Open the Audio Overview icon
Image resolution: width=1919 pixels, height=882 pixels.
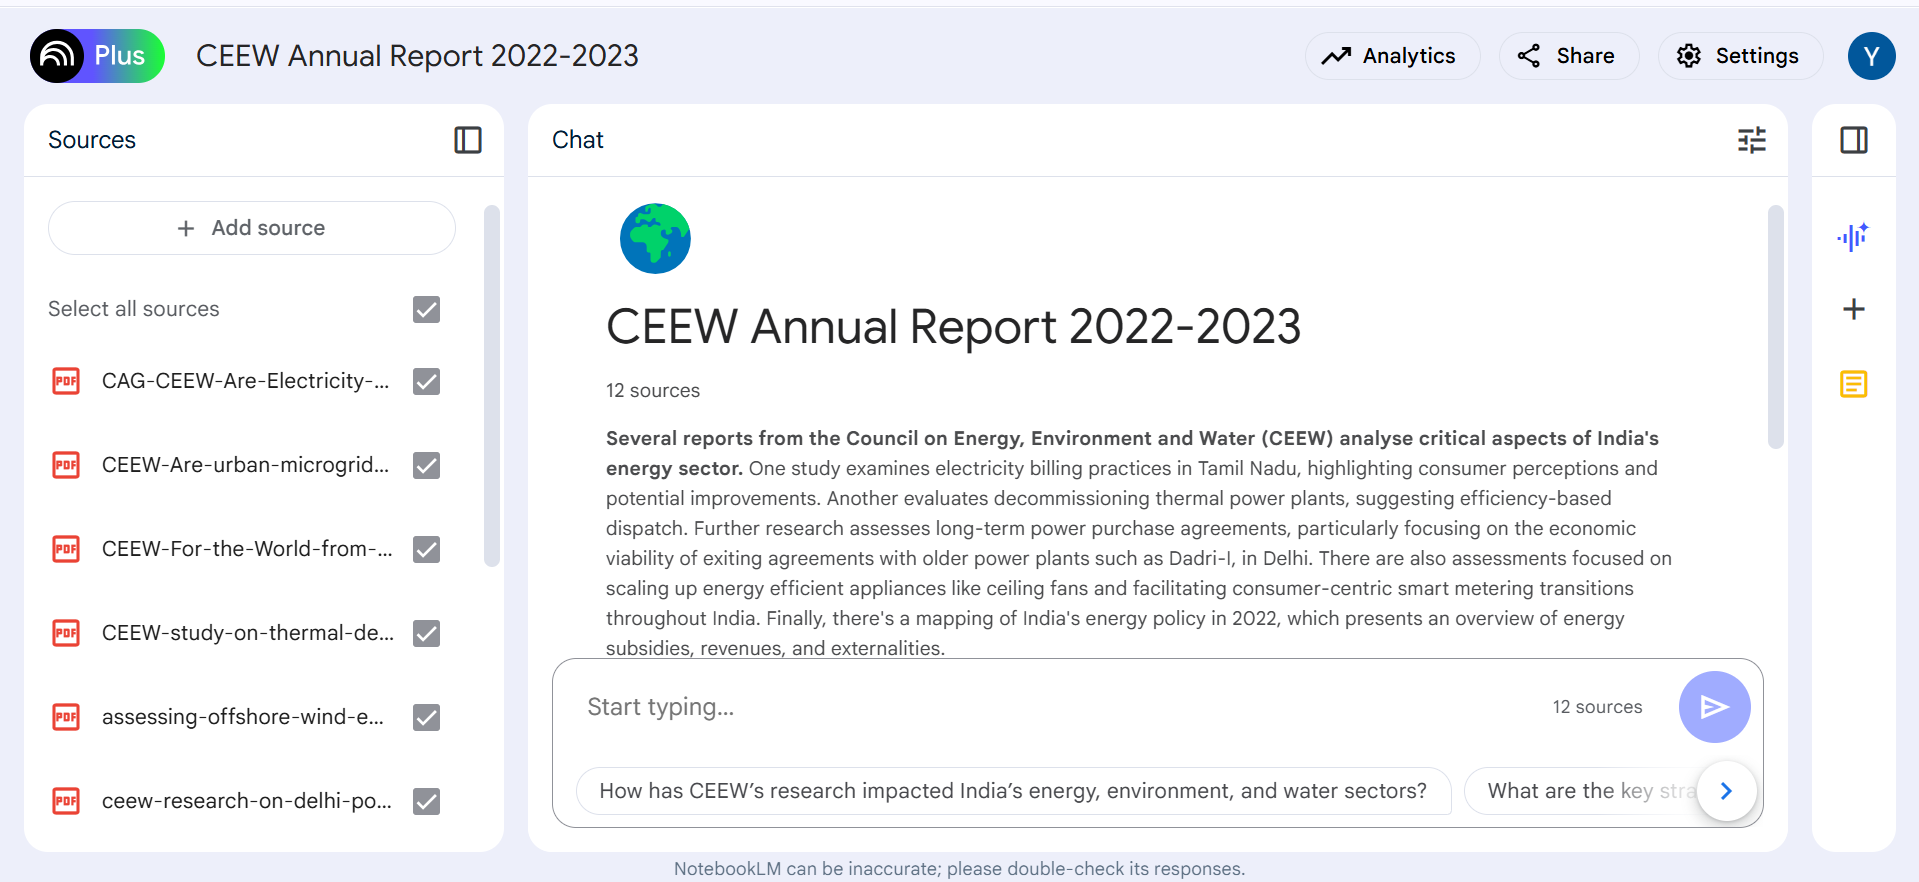point(1853,237)
